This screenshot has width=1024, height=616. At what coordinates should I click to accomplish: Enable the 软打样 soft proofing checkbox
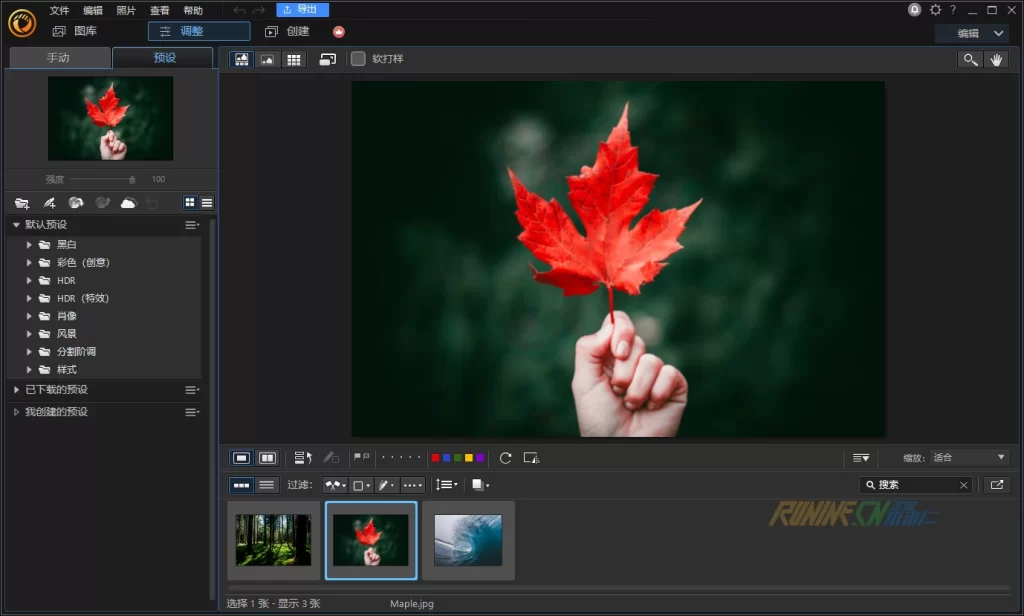pos(358,59)
